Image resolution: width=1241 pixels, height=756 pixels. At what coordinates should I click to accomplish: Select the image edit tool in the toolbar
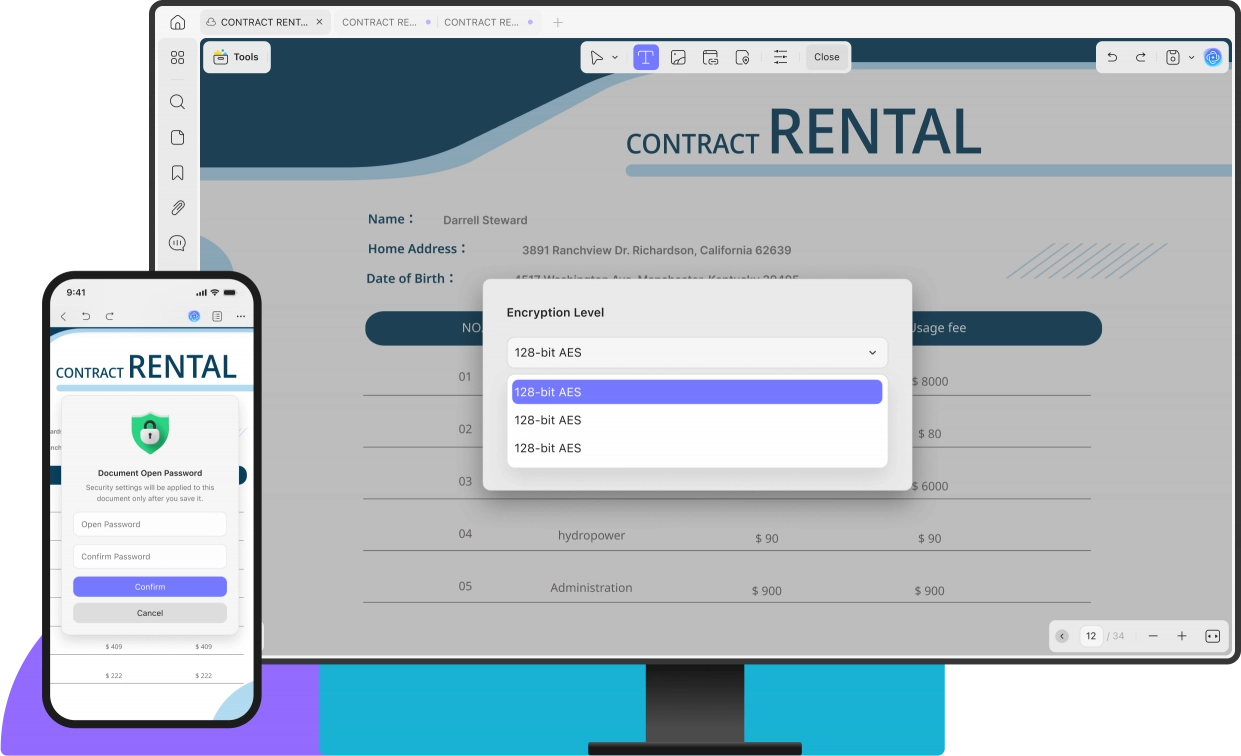tap(678, 57)
